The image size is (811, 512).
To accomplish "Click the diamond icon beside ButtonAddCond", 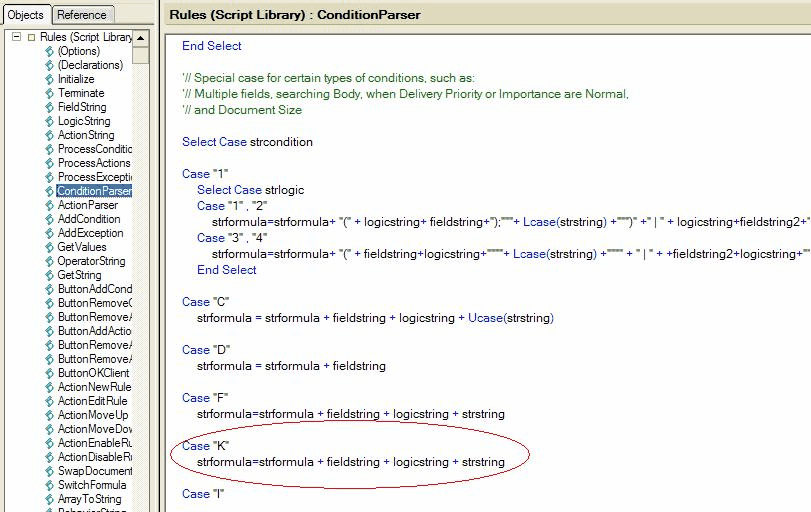I will pyautogui.click(x=49, y=289).
